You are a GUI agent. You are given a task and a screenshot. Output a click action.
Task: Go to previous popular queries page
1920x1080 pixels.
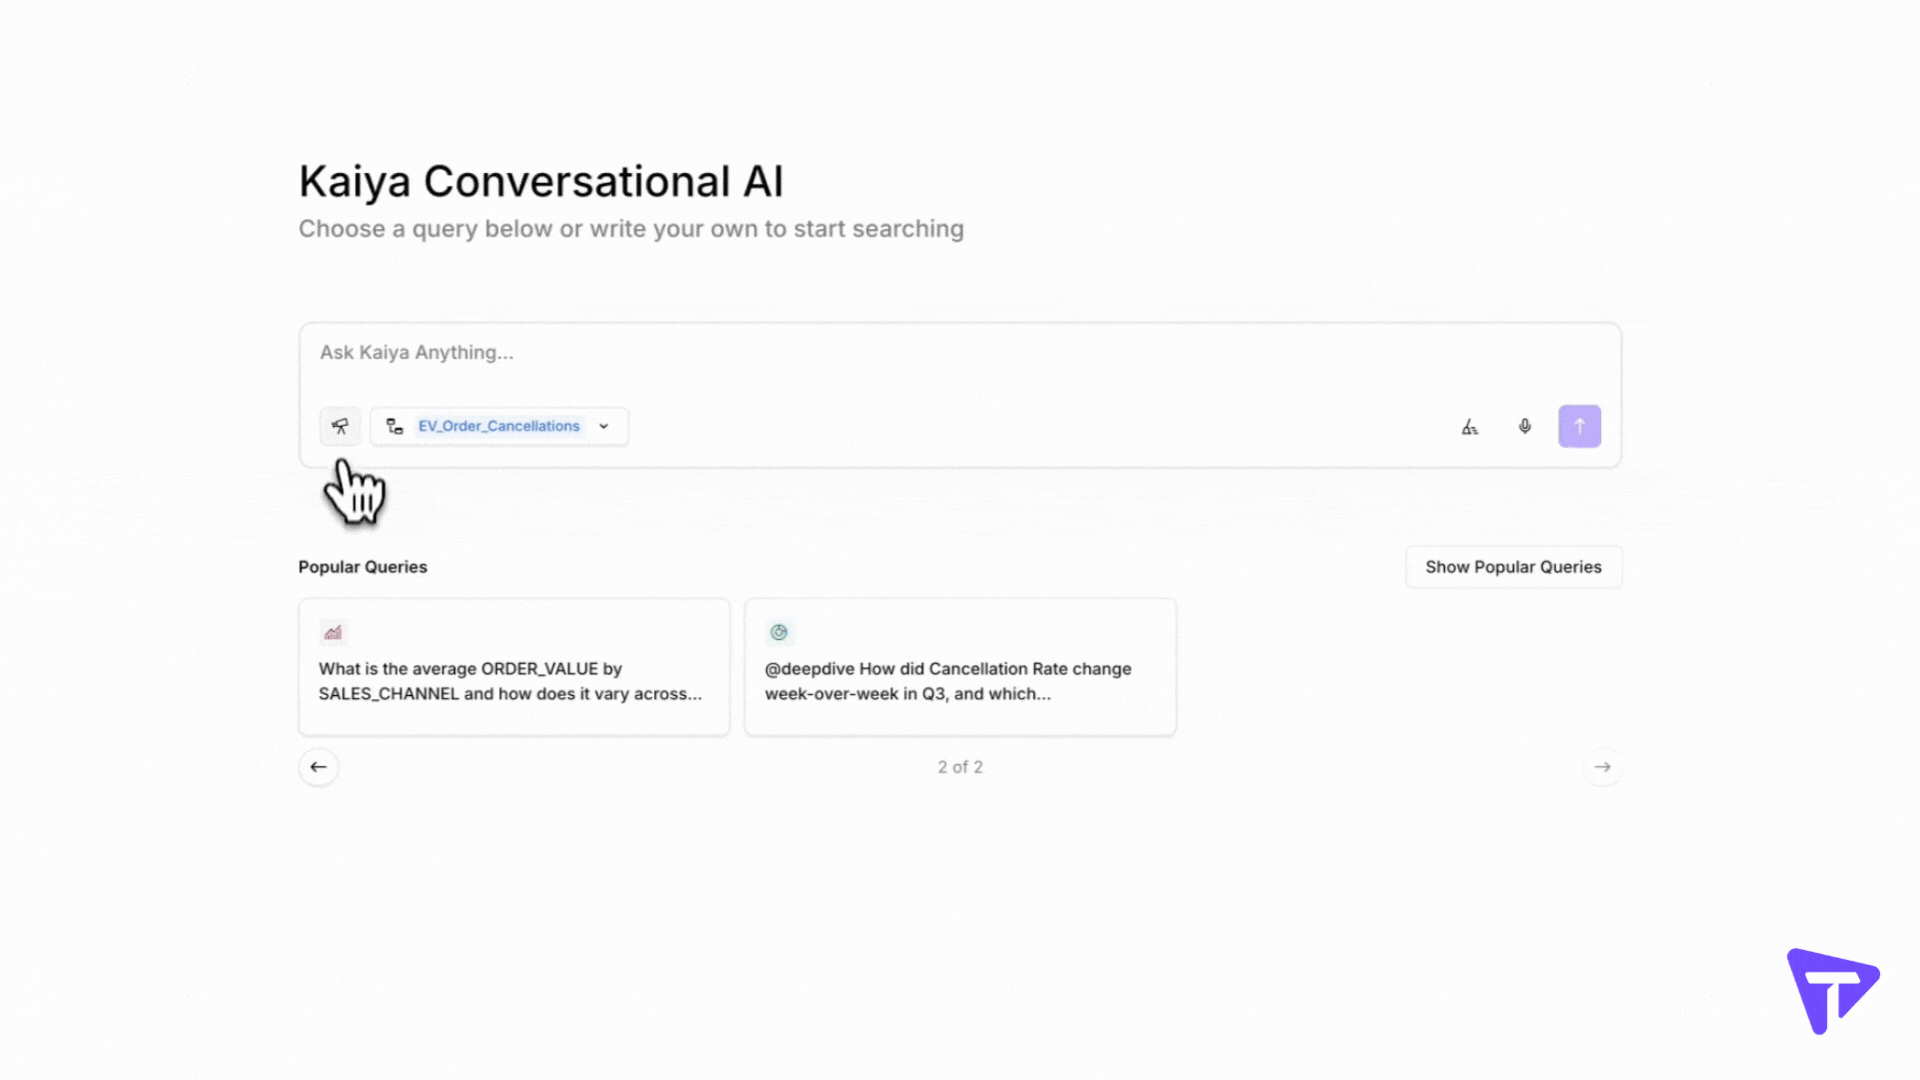[318, 767]
